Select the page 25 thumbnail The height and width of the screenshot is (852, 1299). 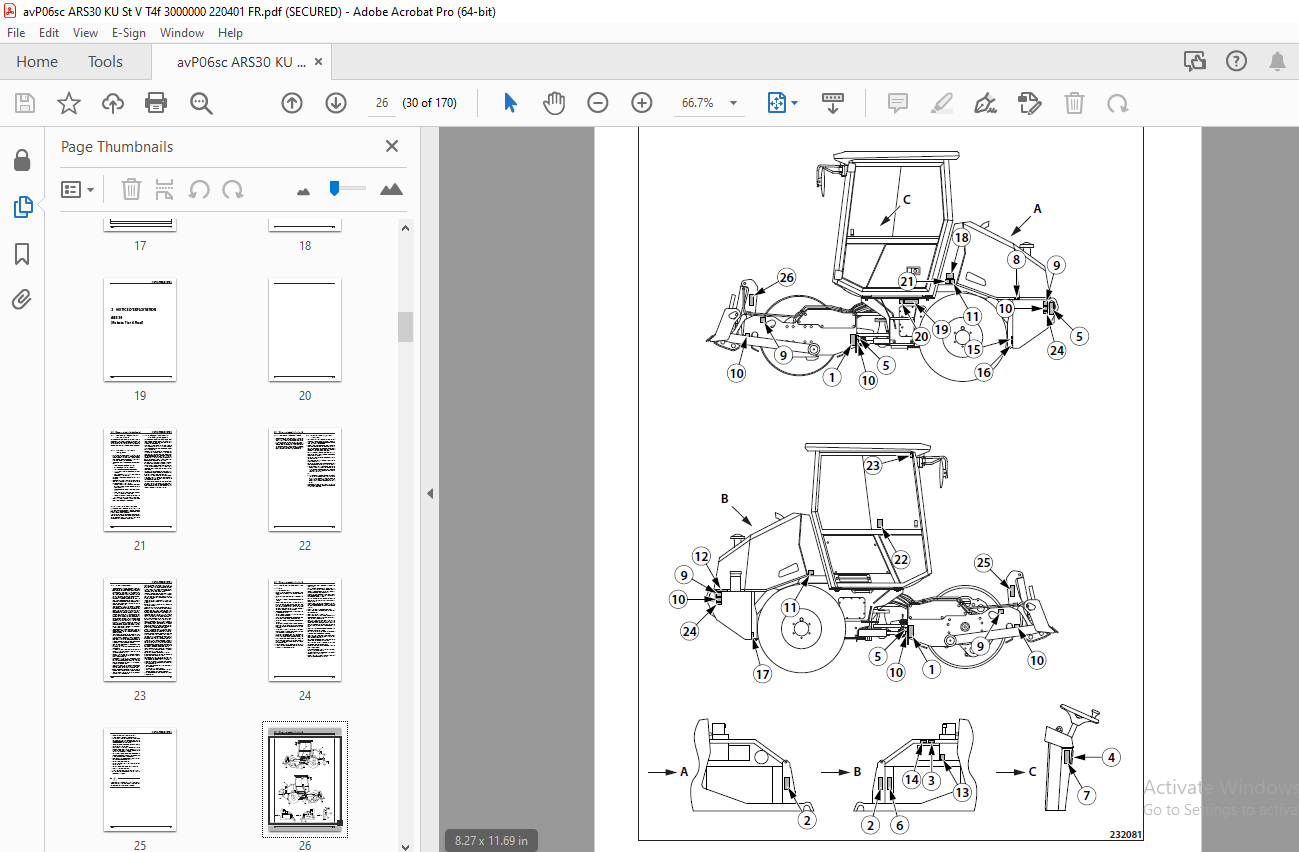(x=140, y=780)
